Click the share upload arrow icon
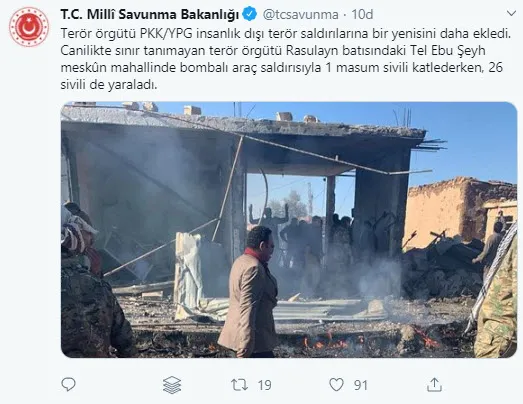This screenshot has height=404, width=523. tap(434, 385)
